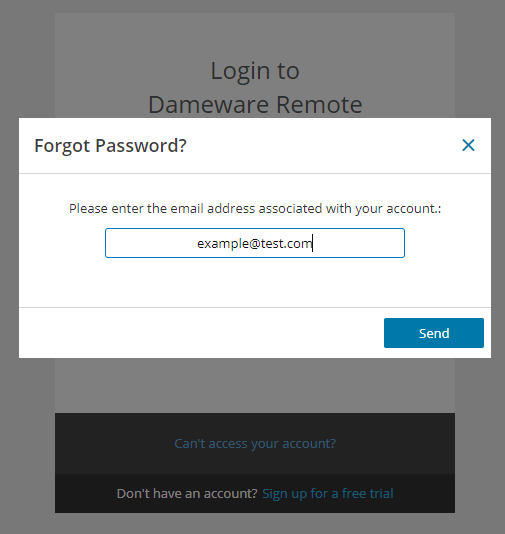
Task: Focus the email address input field
Action: click(x=255, y=243)
